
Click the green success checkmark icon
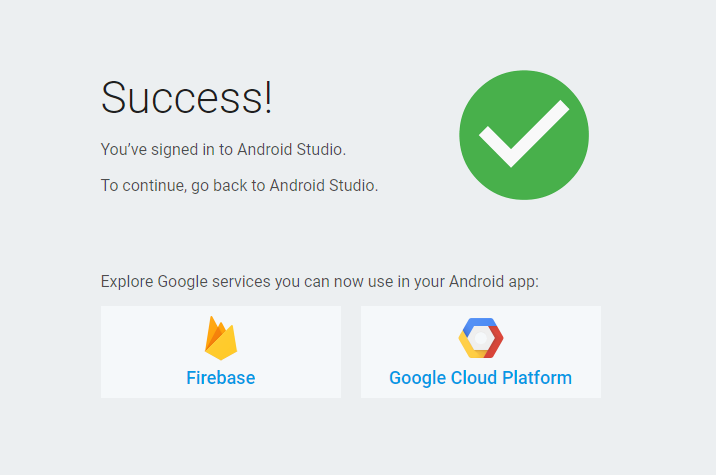[x=523, y=135]
